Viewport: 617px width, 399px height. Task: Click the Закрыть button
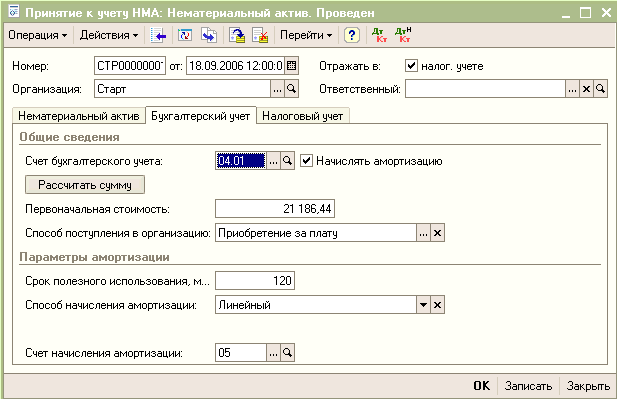(588, 386)
